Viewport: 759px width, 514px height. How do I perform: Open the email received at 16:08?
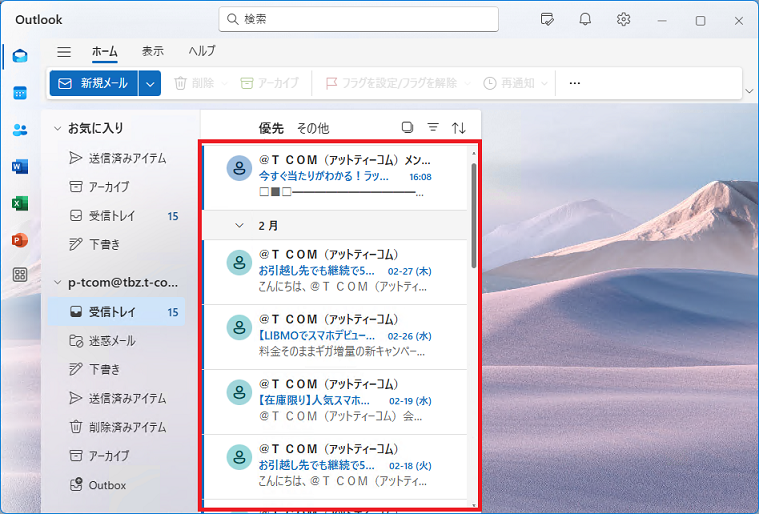click(335, 177)
